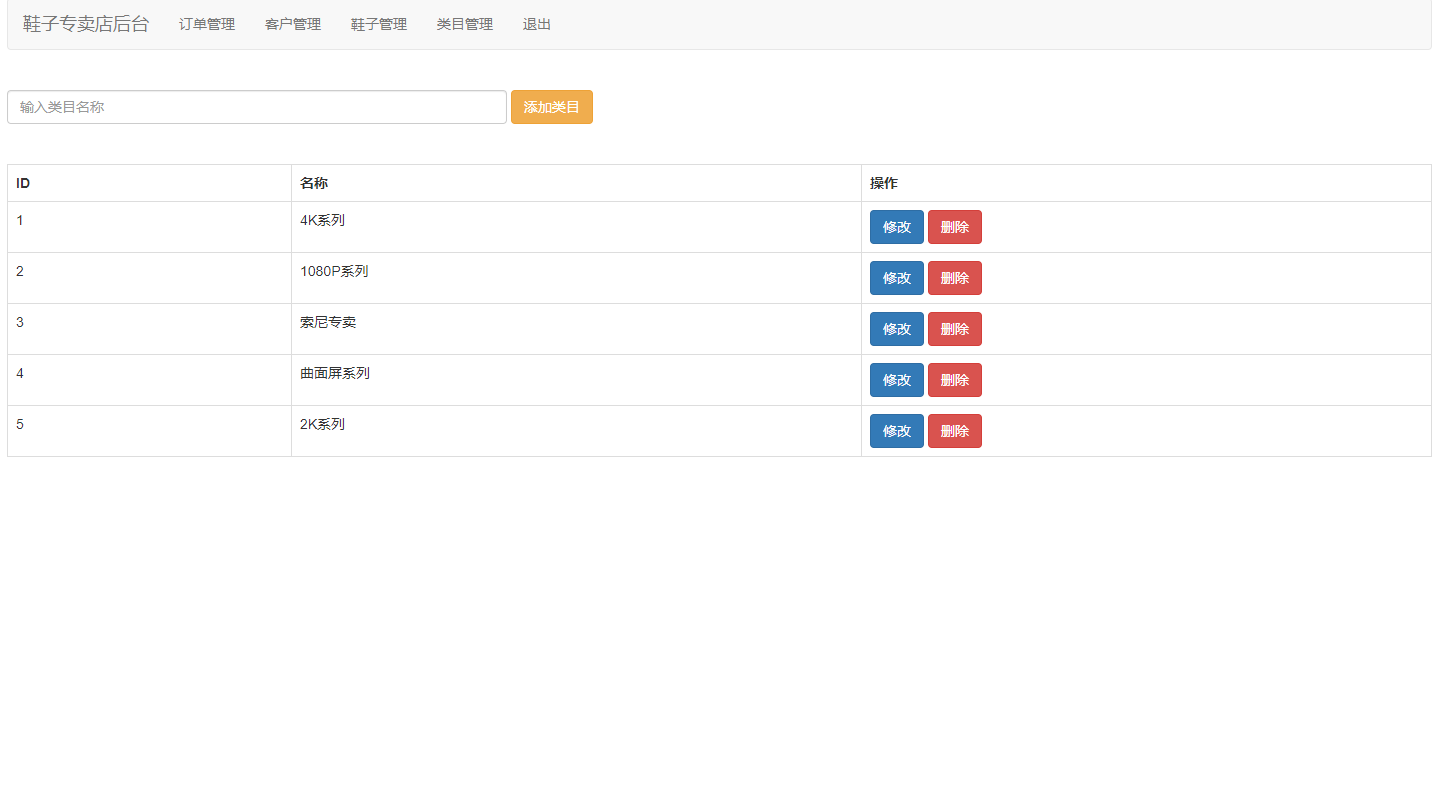Click the 添加类目 button
This screenshot has width=1443, height=793.
551,106
